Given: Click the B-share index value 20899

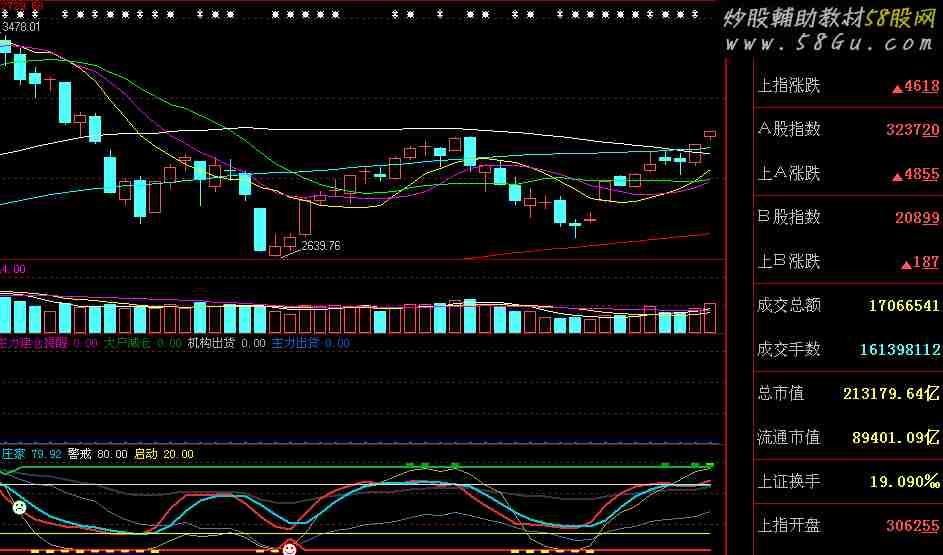Looking at the screenshot, I should click(x=917, y=218).
